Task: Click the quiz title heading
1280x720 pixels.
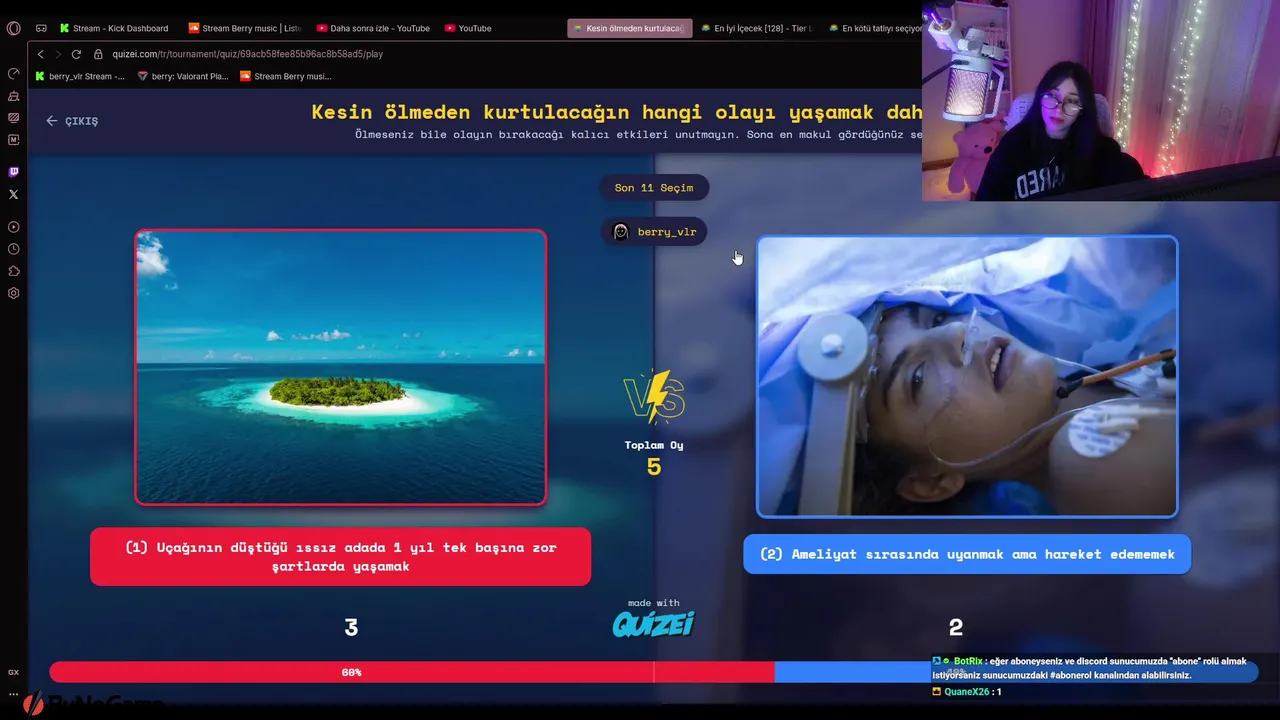Action: 617,112
